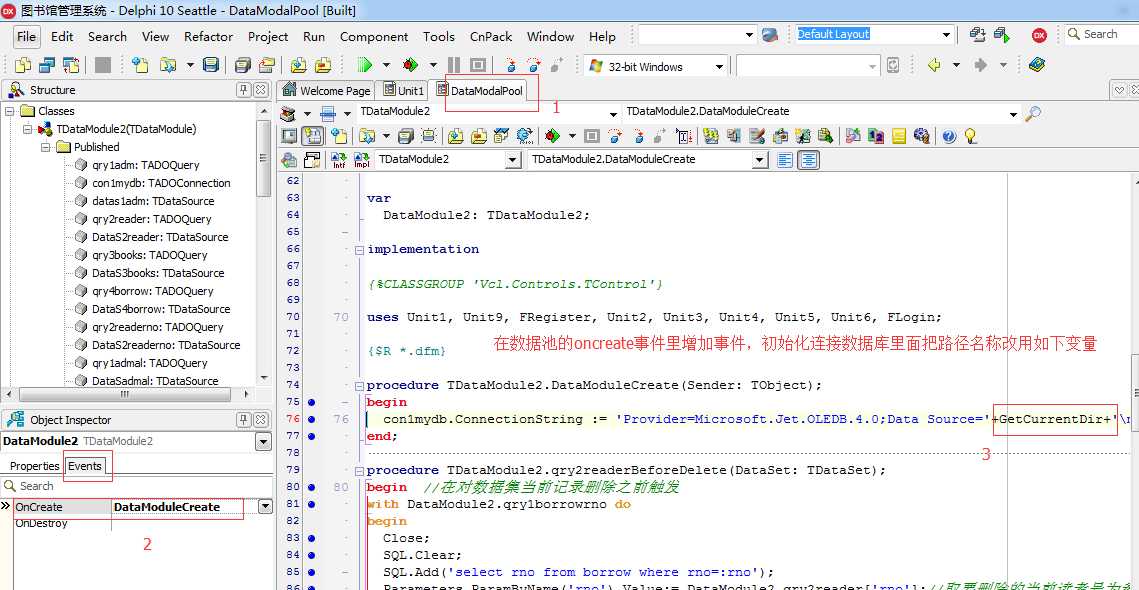The height and width of the screenshot is (590, 1139).
Task: Toggle the centered layout button in editor toolbar
Action: pos(808,160)
